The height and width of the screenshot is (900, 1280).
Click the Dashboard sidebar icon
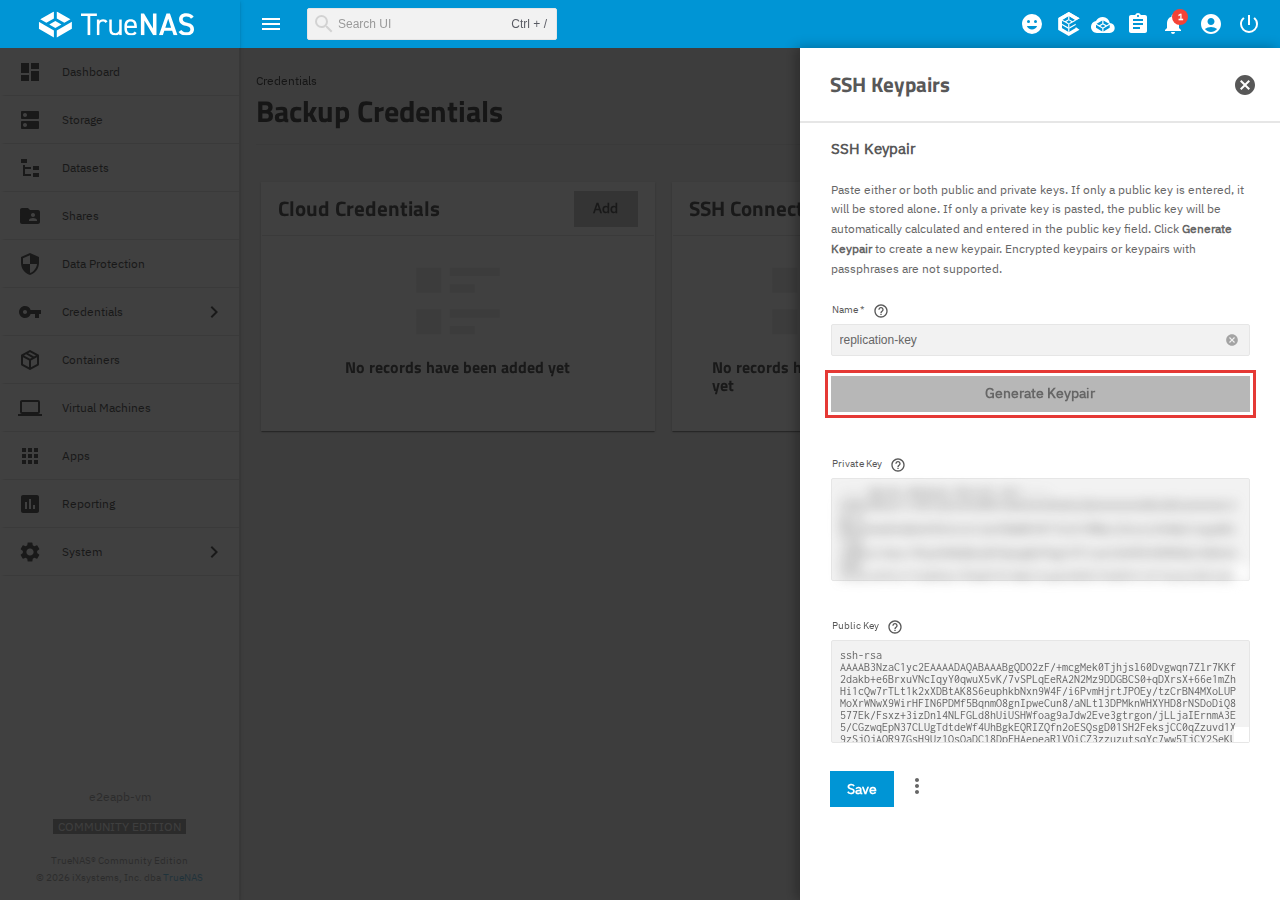30,72
